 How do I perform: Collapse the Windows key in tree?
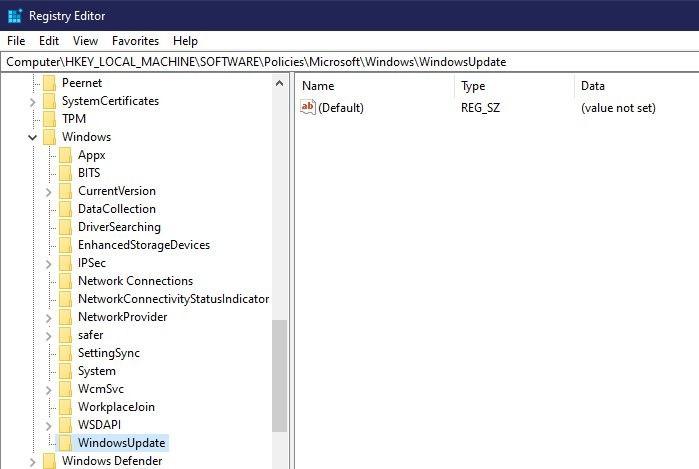[33, 137]
